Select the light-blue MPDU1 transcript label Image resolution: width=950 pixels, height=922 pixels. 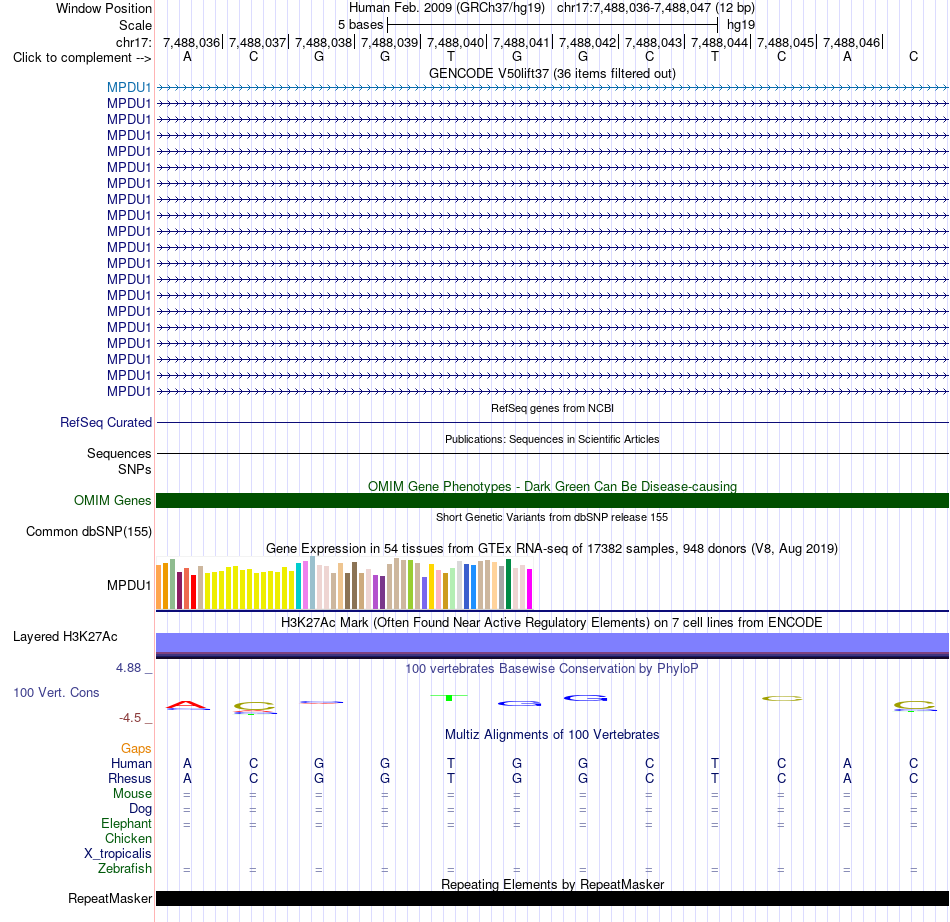pos(128,87)
